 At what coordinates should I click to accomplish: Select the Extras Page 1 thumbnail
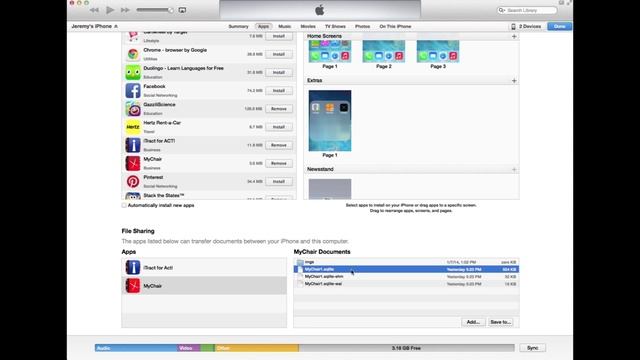click(x=330, y=121)
